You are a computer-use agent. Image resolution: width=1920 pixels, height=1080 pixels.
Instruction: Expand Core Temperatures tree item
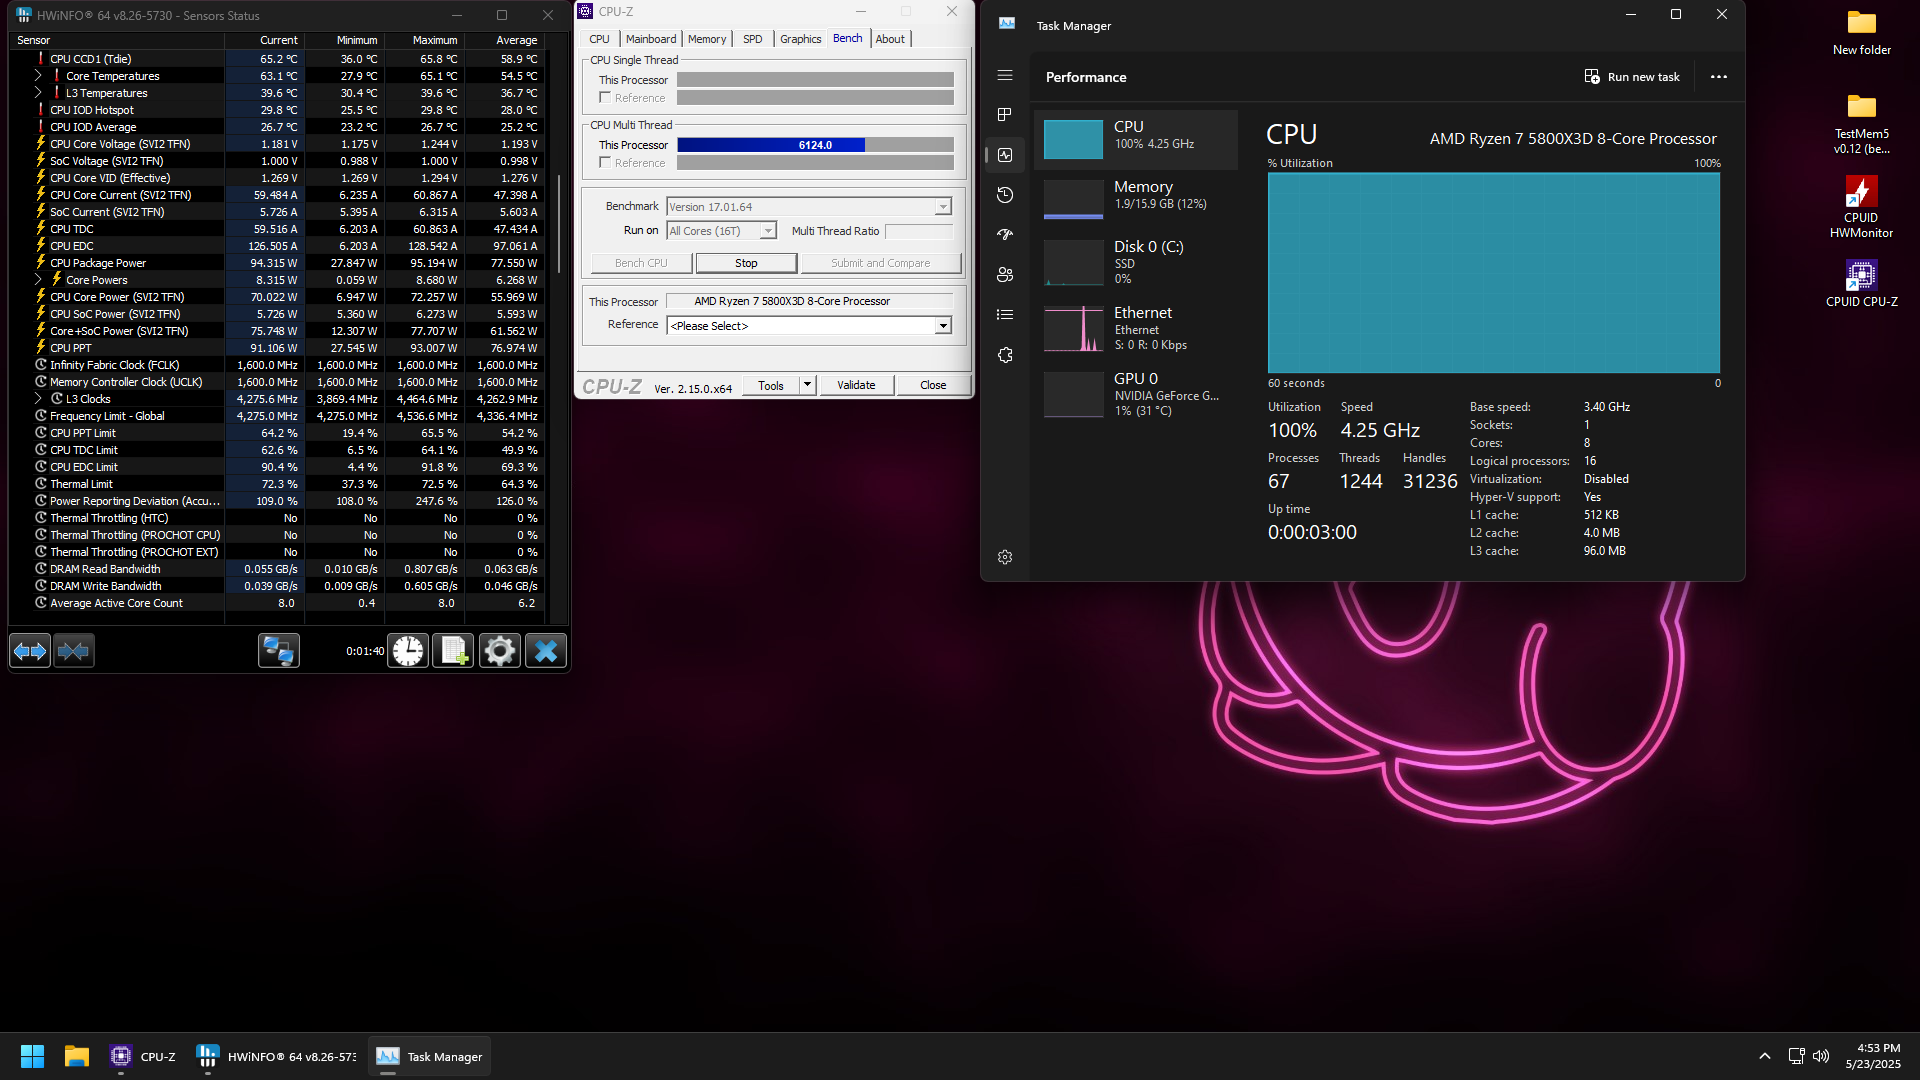coord(39,76)
